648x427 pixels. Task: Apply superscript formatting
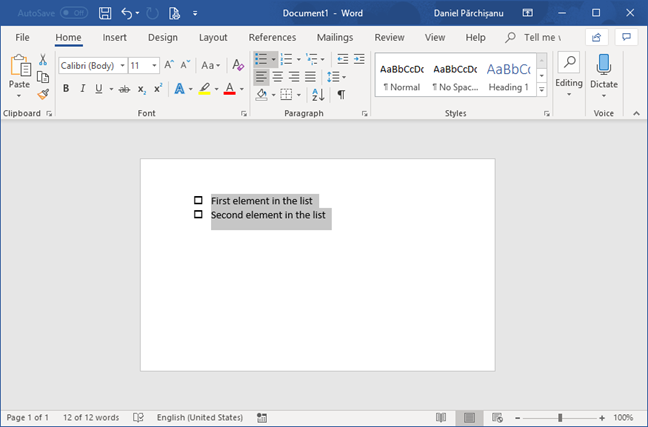tap(158, 89)
